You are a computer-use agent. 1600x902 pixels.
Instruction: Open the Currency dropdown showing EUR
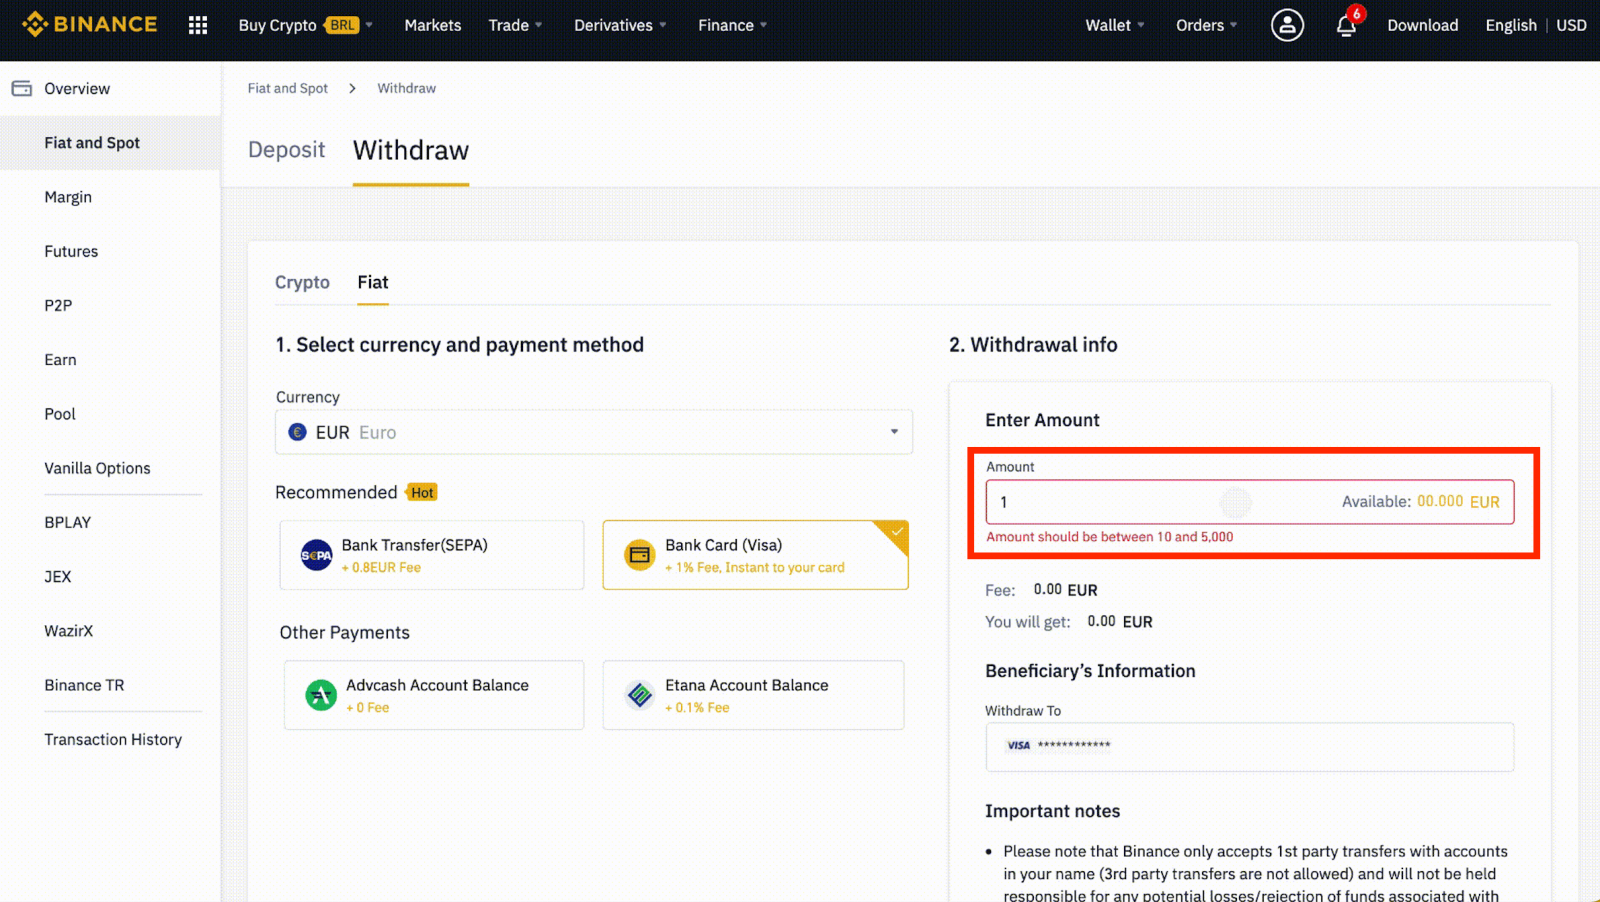click(594, 432)
